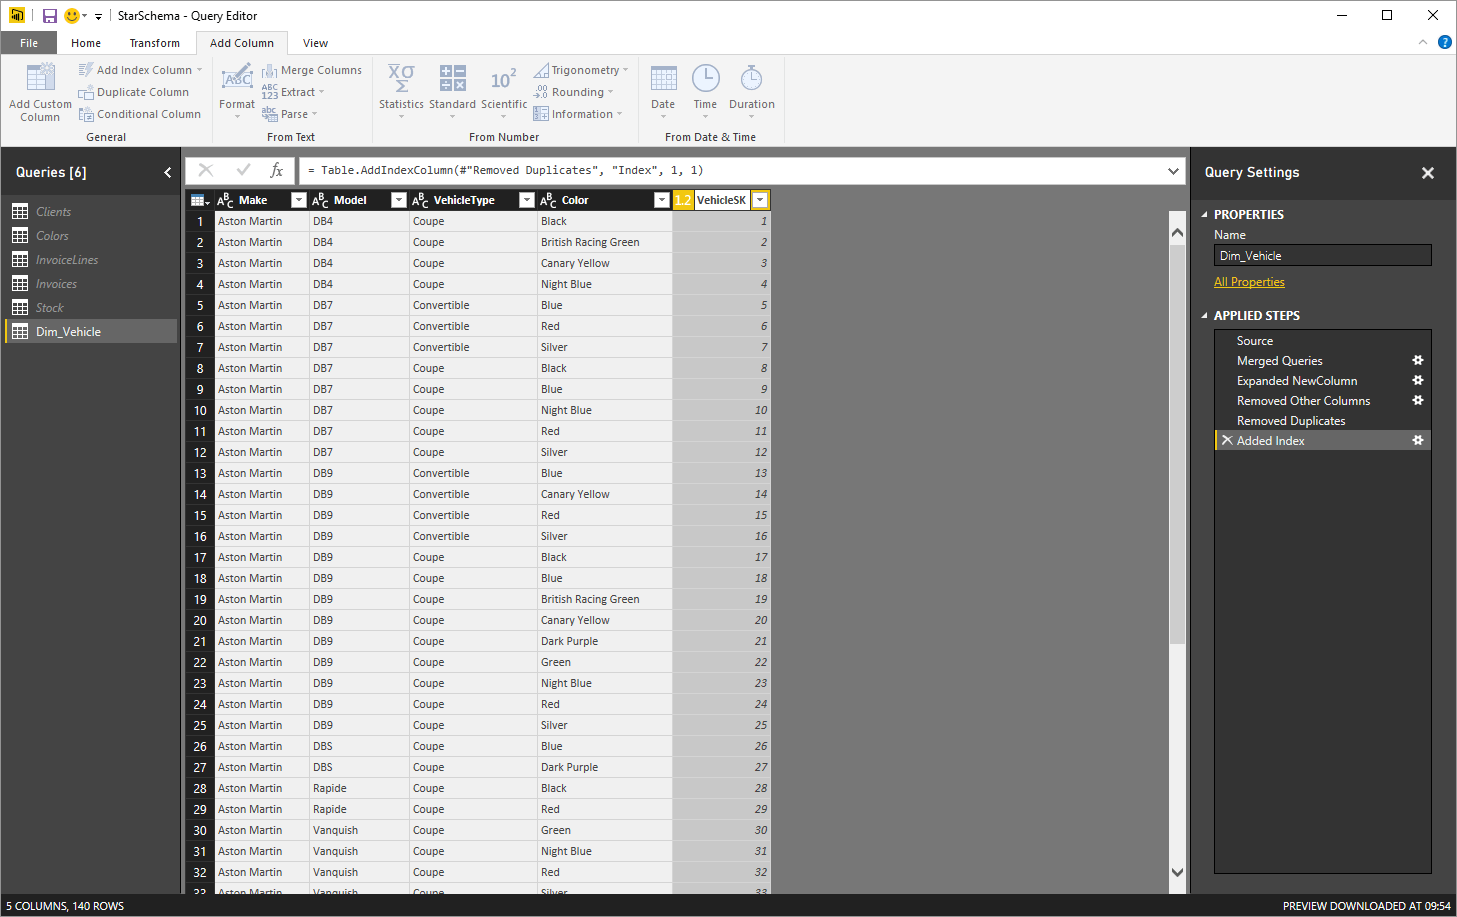The height and width of the screenshot is (917, 1457).
Task: Select the InvoiceLines query
Action: coord(92,260)
